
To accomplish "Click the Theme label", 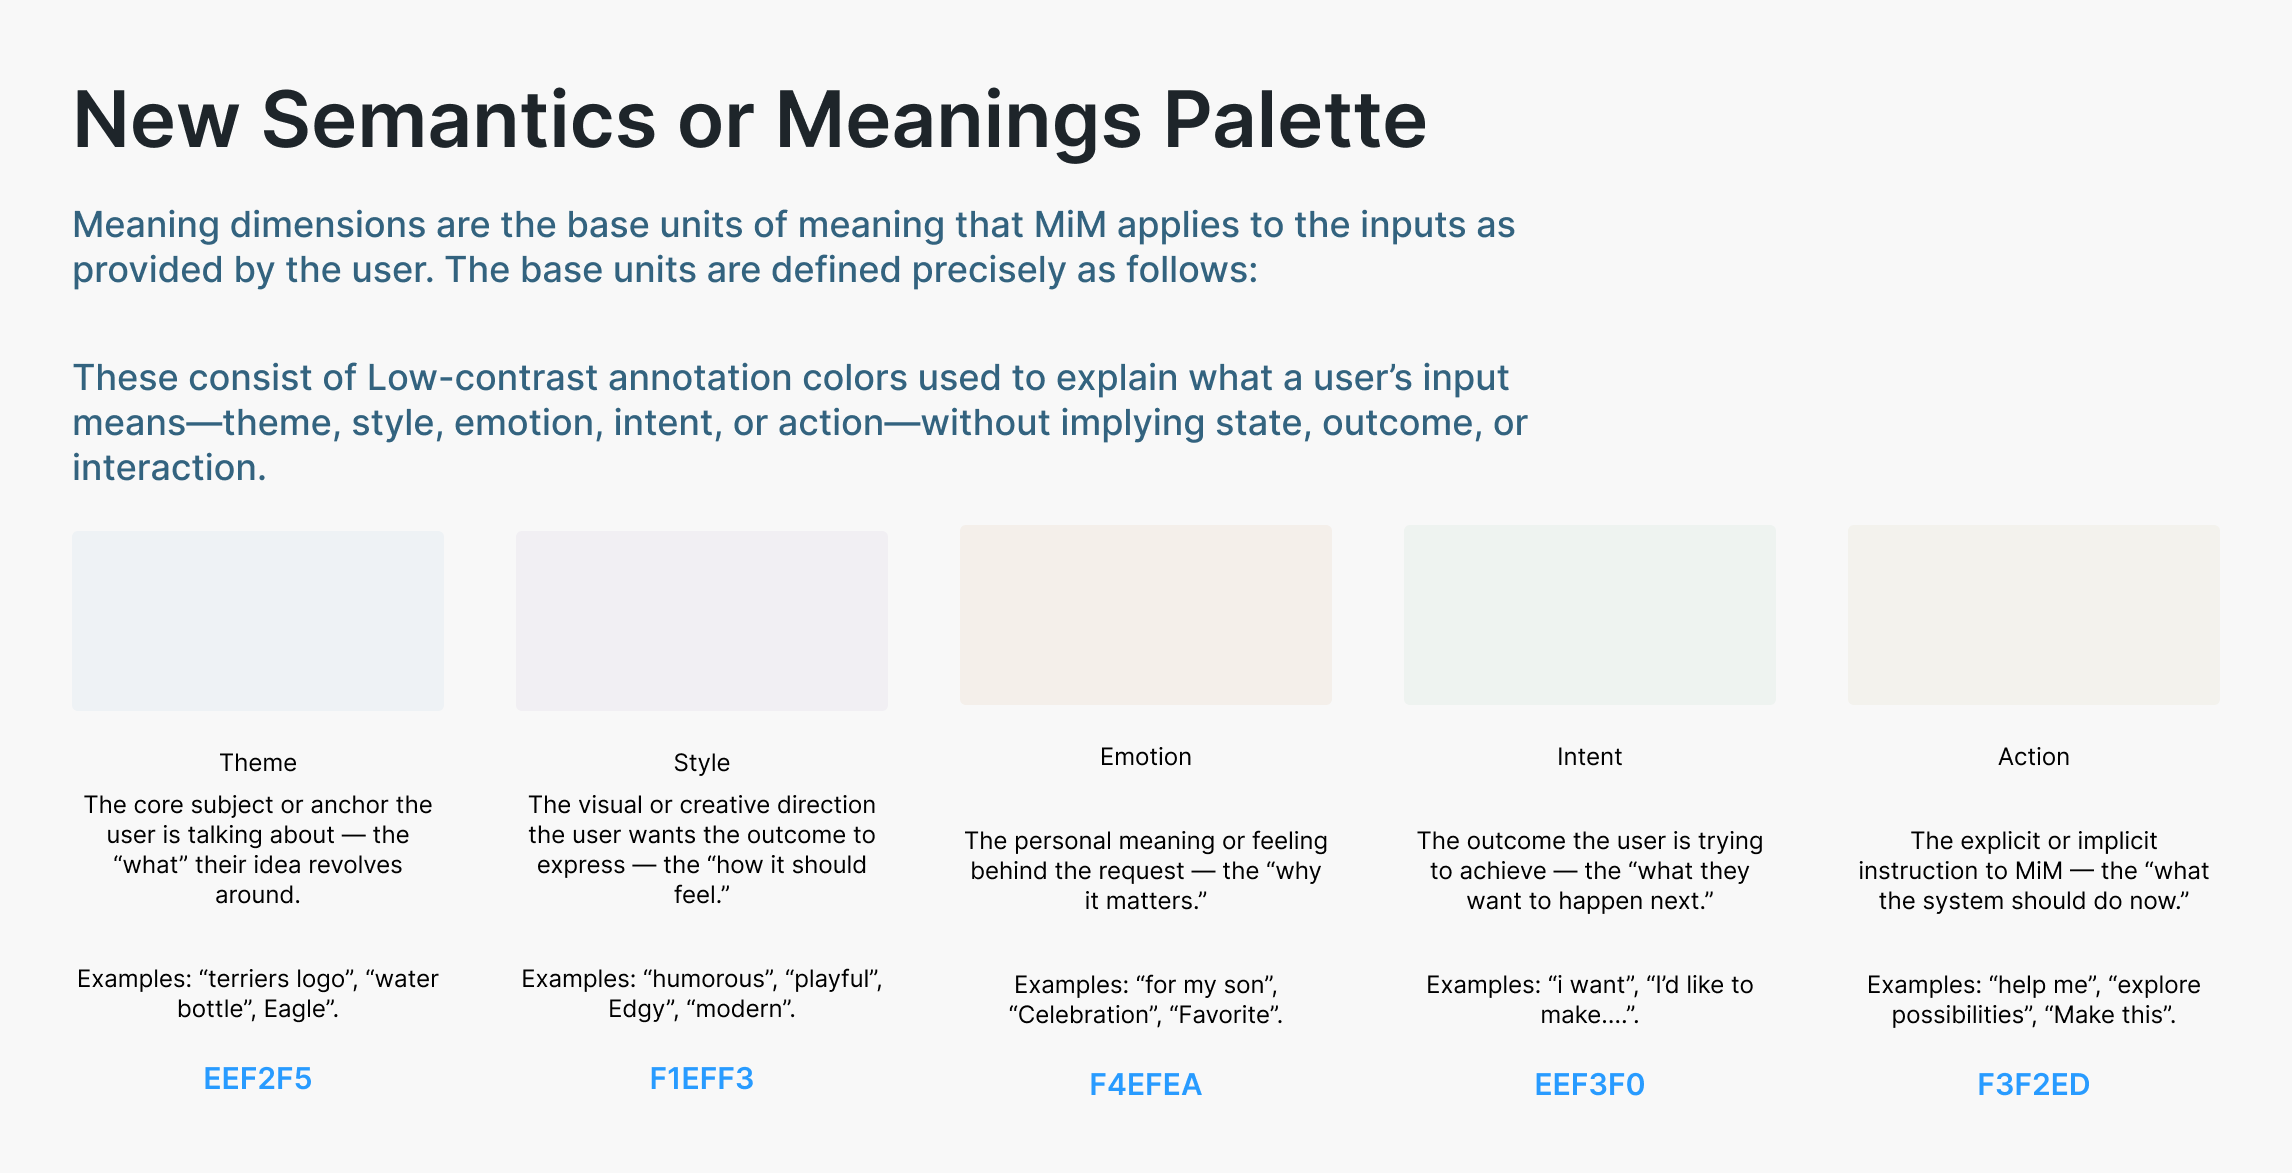I will 258,763.
